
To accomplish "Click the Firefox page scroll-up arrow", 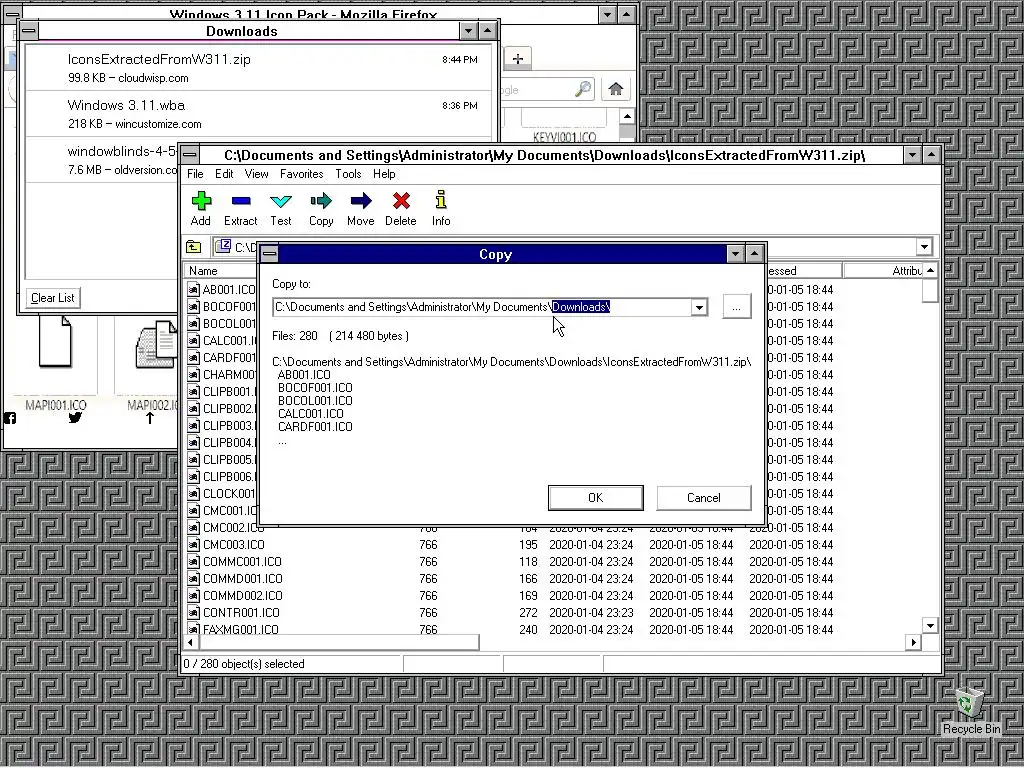I will [627, 116].
